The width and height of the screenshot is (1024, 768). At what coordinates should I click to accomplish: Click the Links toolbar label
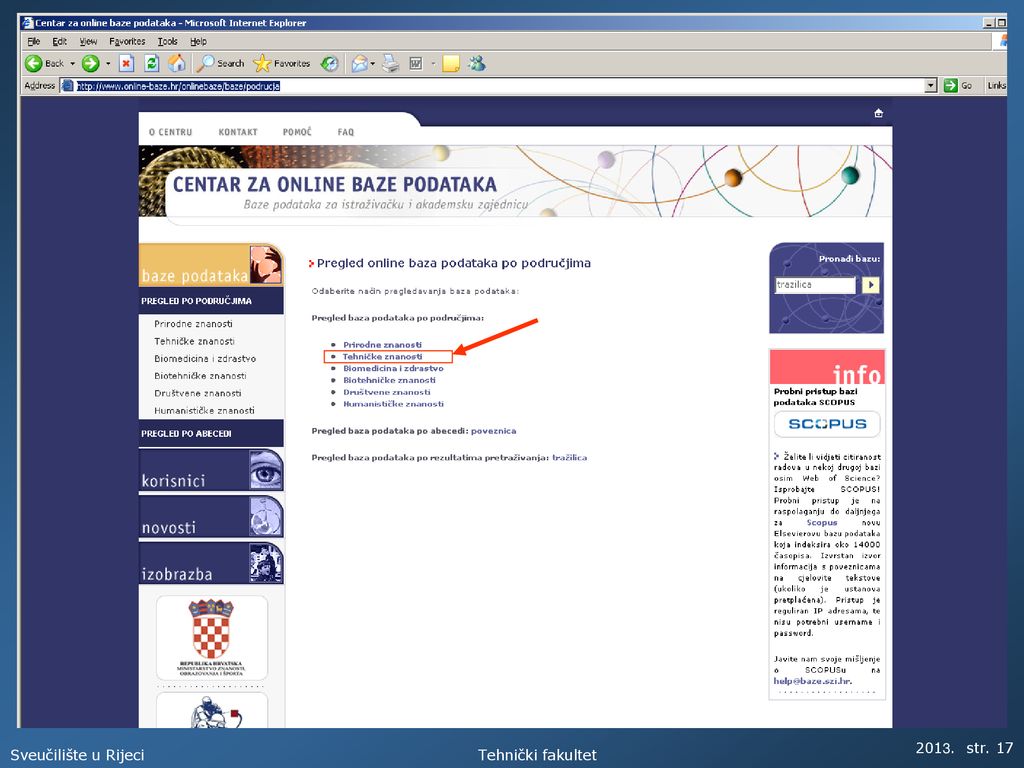click(x=996, y=86)
